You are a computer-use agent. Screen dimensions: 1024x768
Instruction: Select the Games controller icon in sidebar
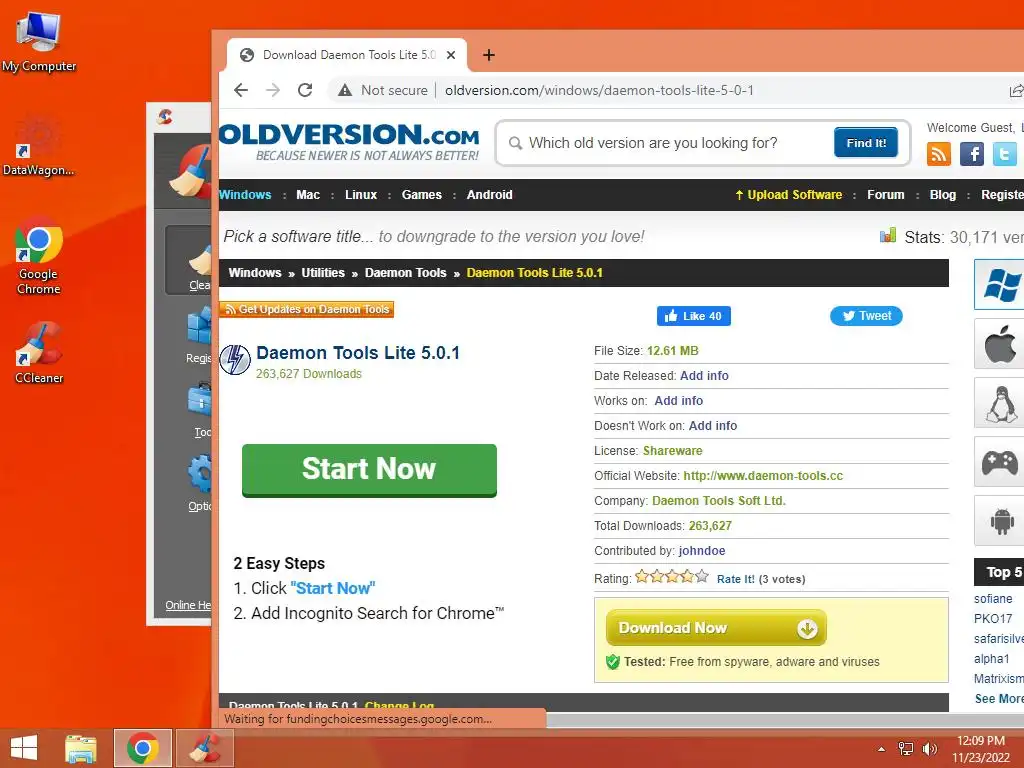1000,462
